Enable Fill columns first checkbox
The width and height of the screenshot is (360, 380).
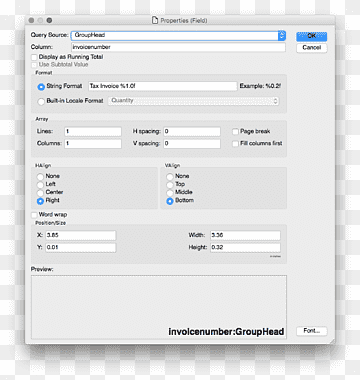click(x=235, y=144)
